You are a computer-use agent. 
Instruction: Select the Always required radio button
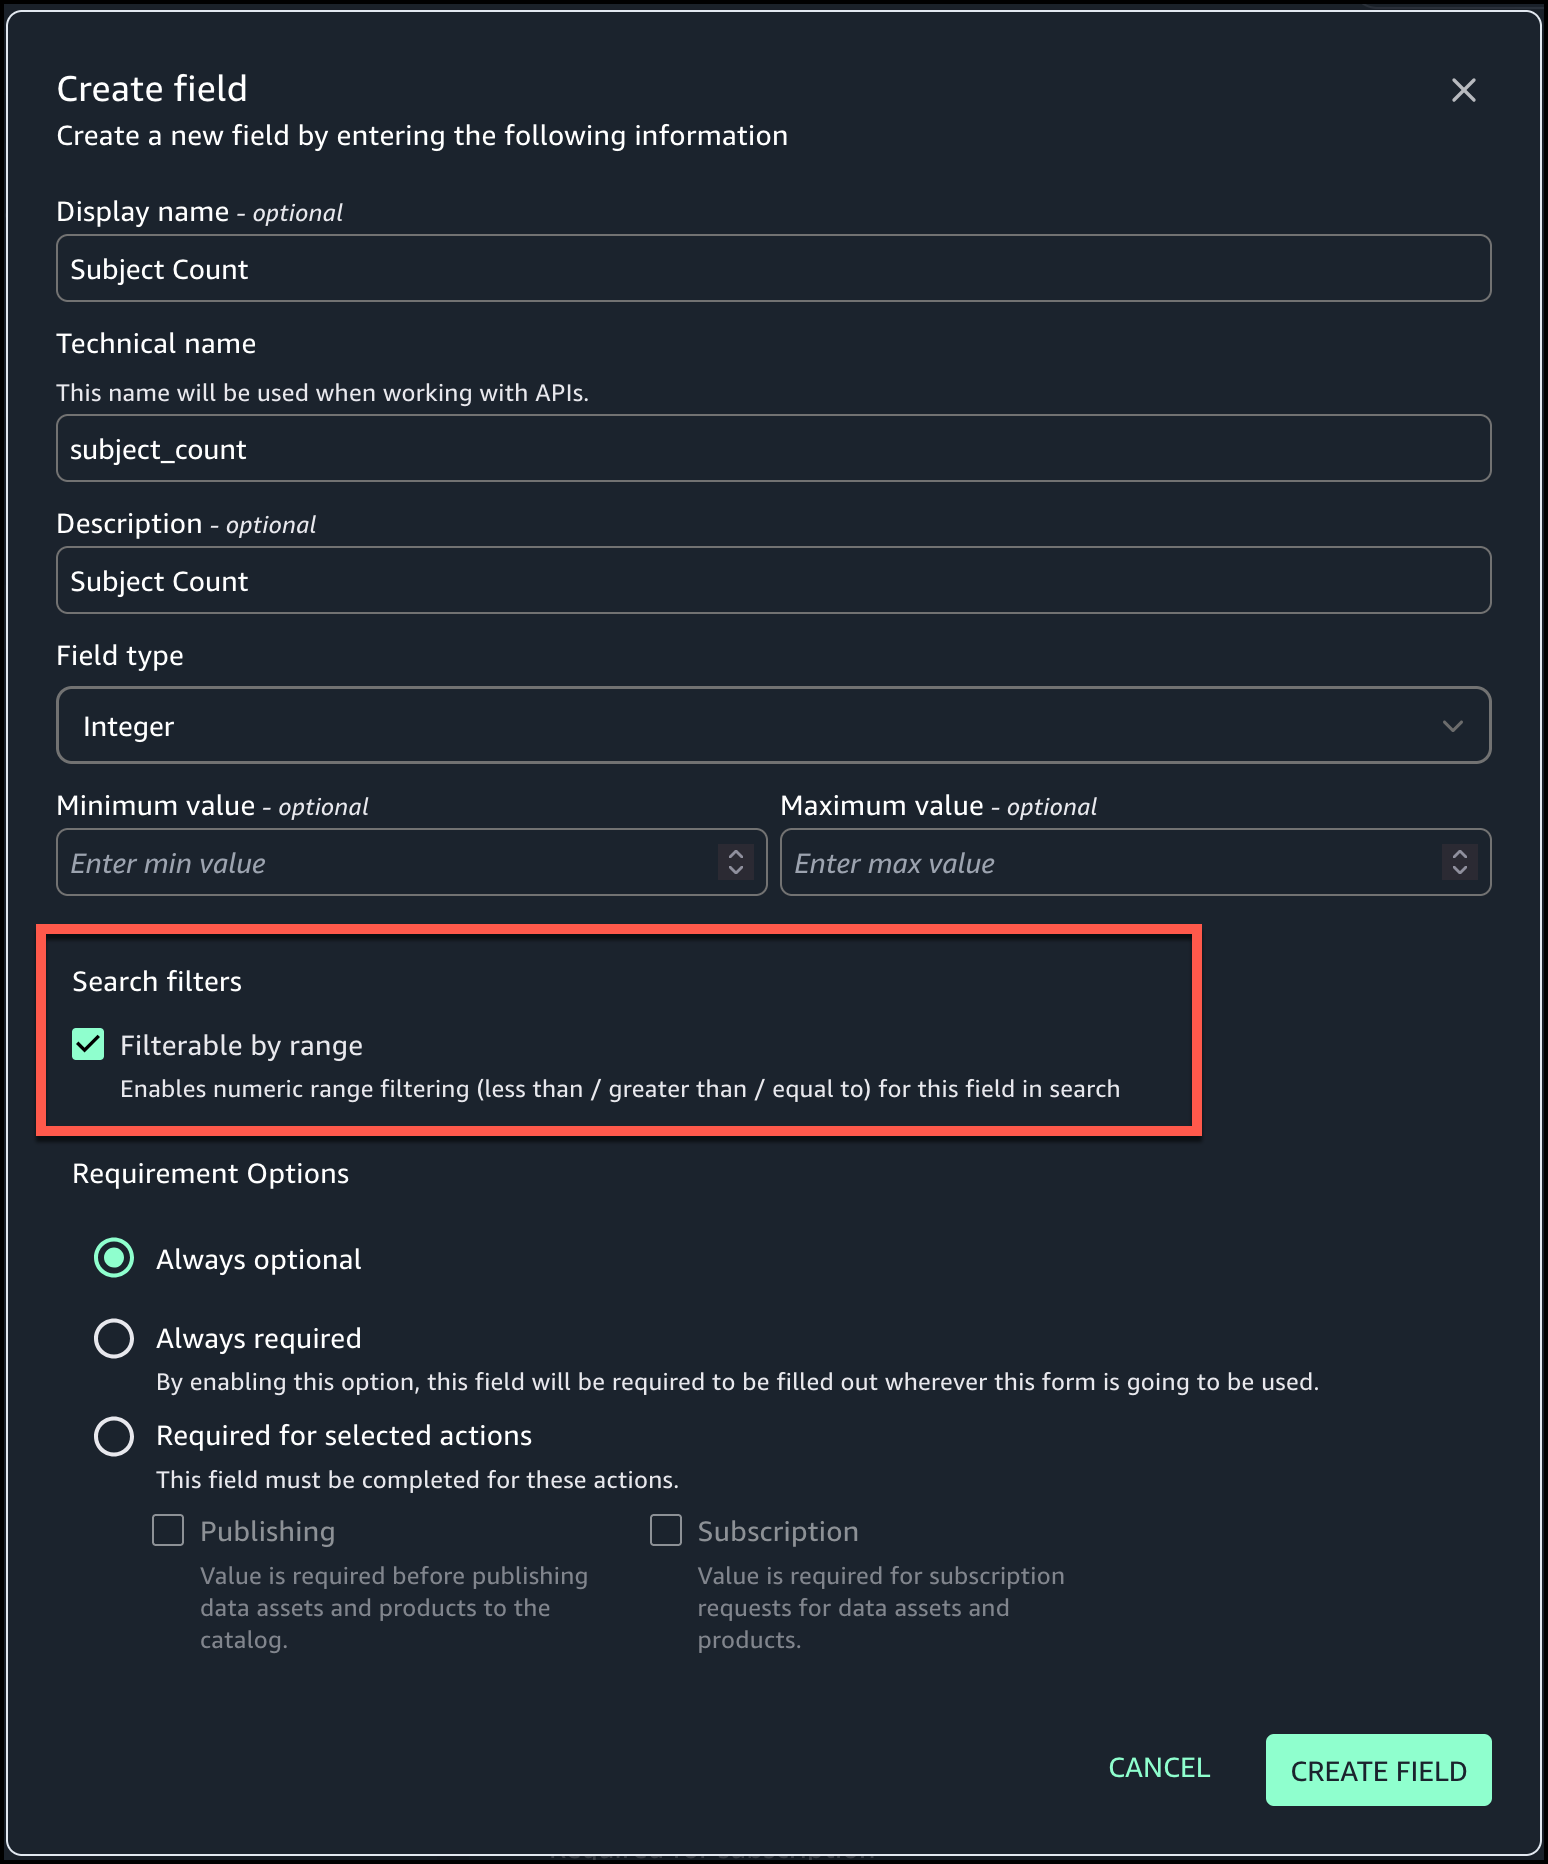coord(114,1338)
